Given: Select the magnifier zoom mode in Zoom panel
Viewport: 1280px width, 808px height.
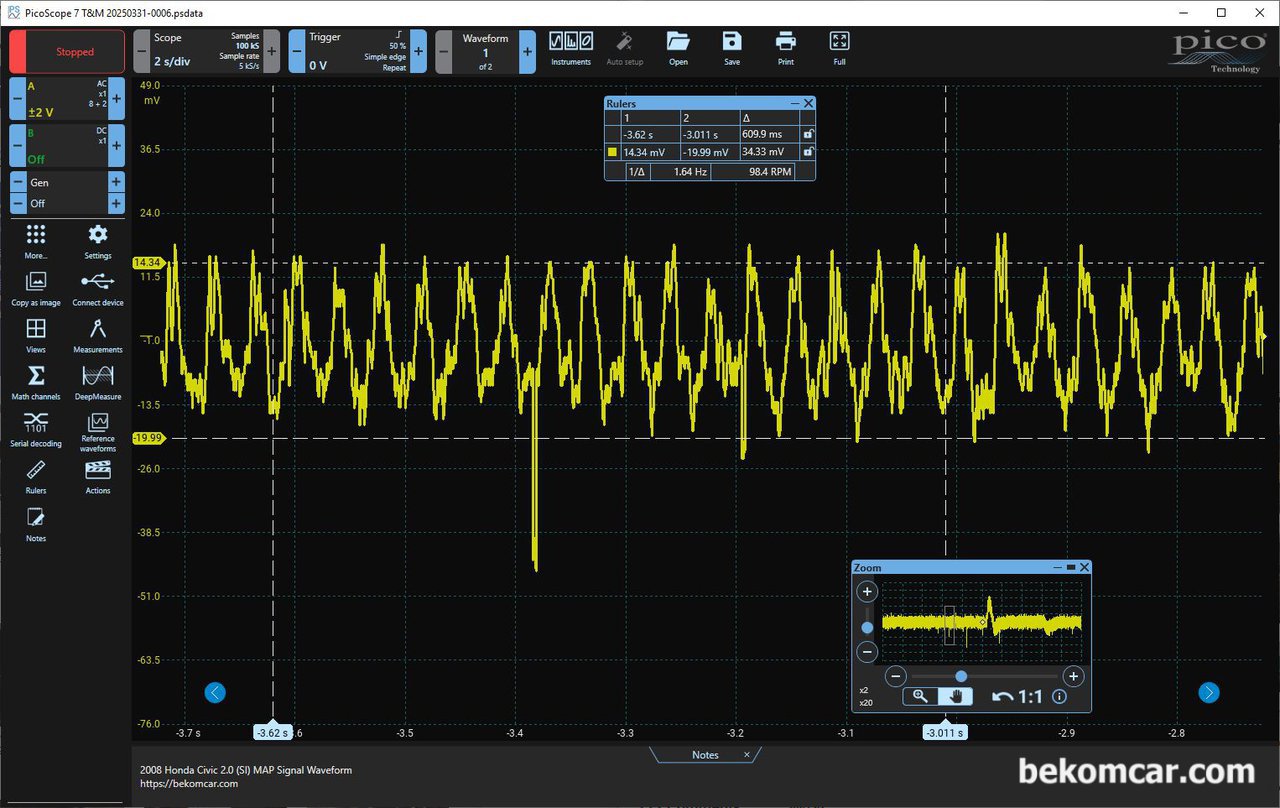Looking at the screenshot, I should tap(920, 697).
